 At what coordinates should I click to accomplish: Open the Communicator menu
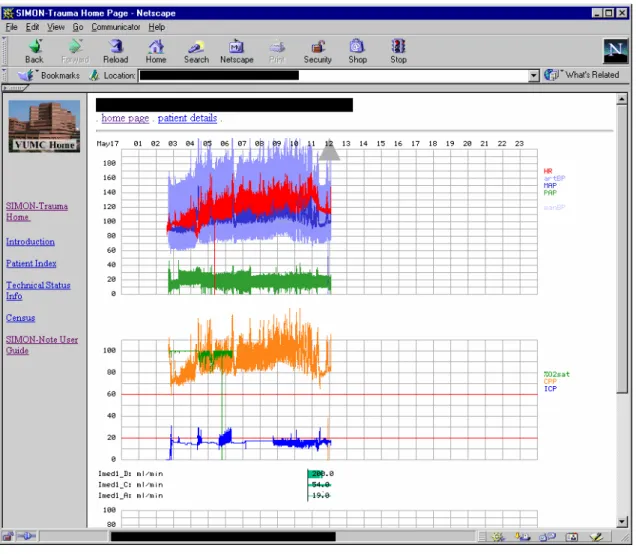(x=116, y=27)
